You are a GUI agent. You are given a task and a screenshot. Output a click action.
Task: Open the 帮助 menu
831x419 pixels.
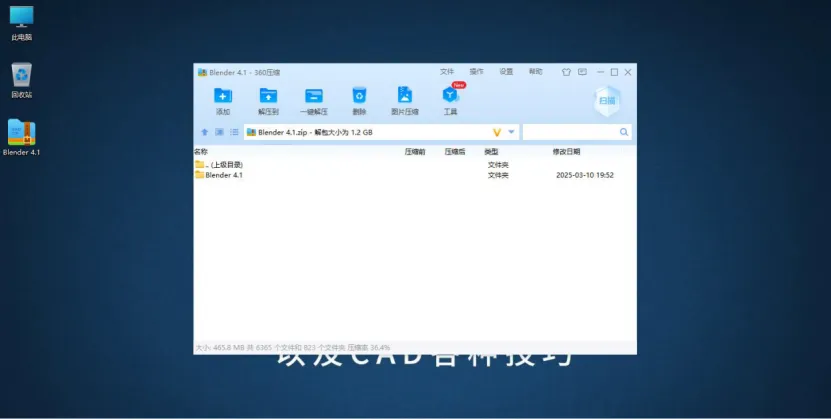[x=536, y=72]
